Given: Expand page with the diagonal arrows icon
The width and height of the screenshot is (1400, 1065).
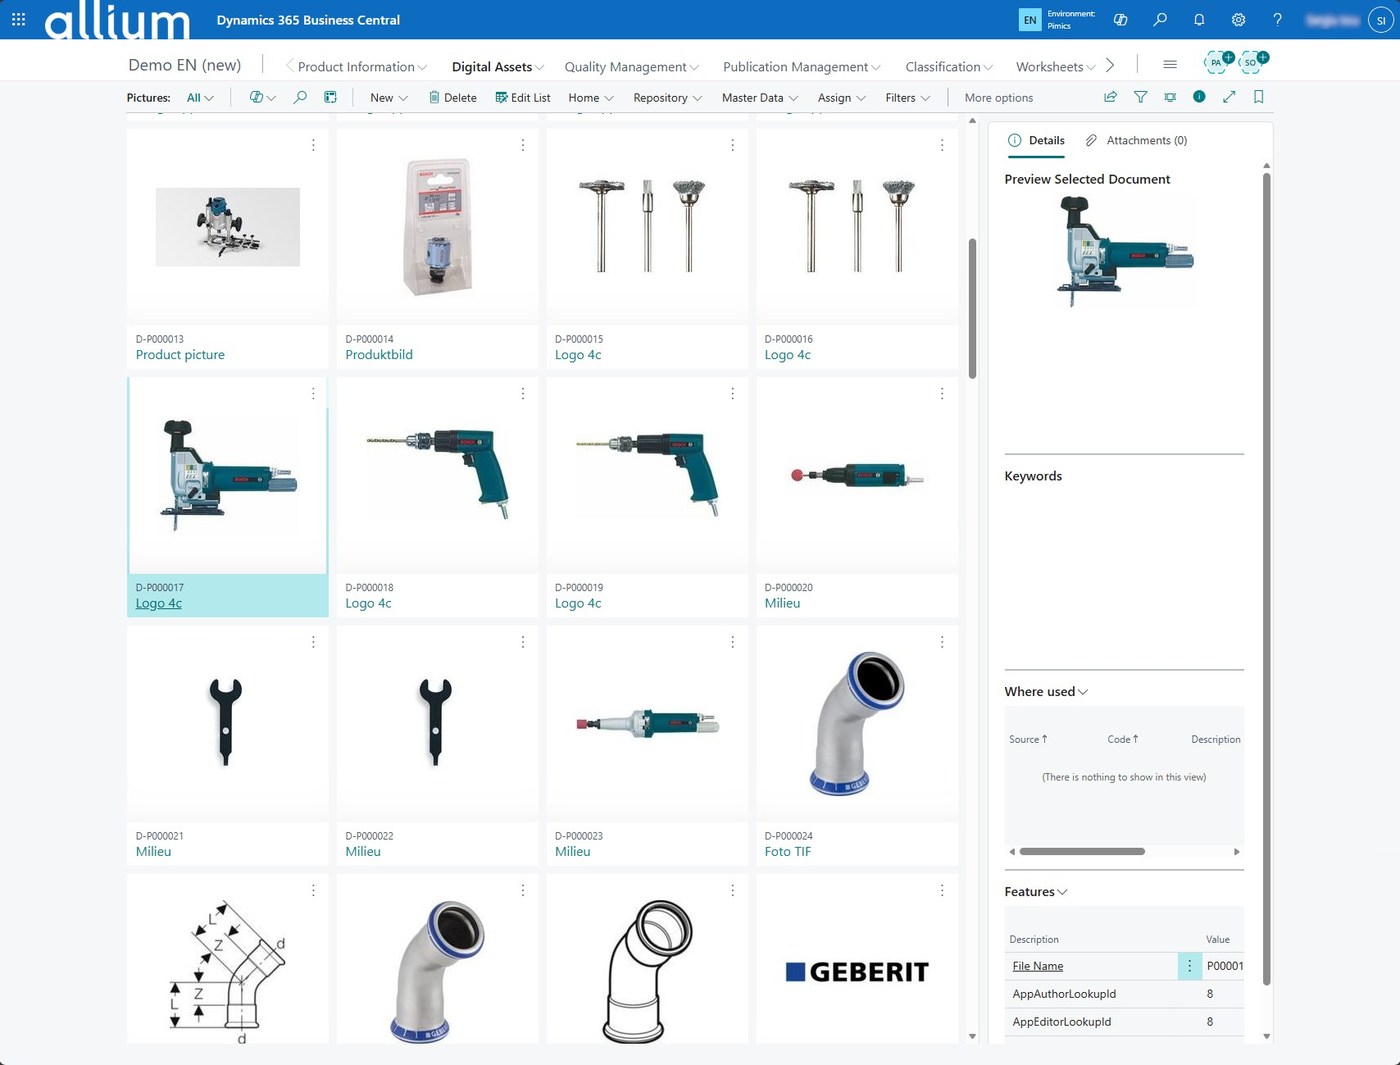Looking at the screenshot, I should 1229,97.
